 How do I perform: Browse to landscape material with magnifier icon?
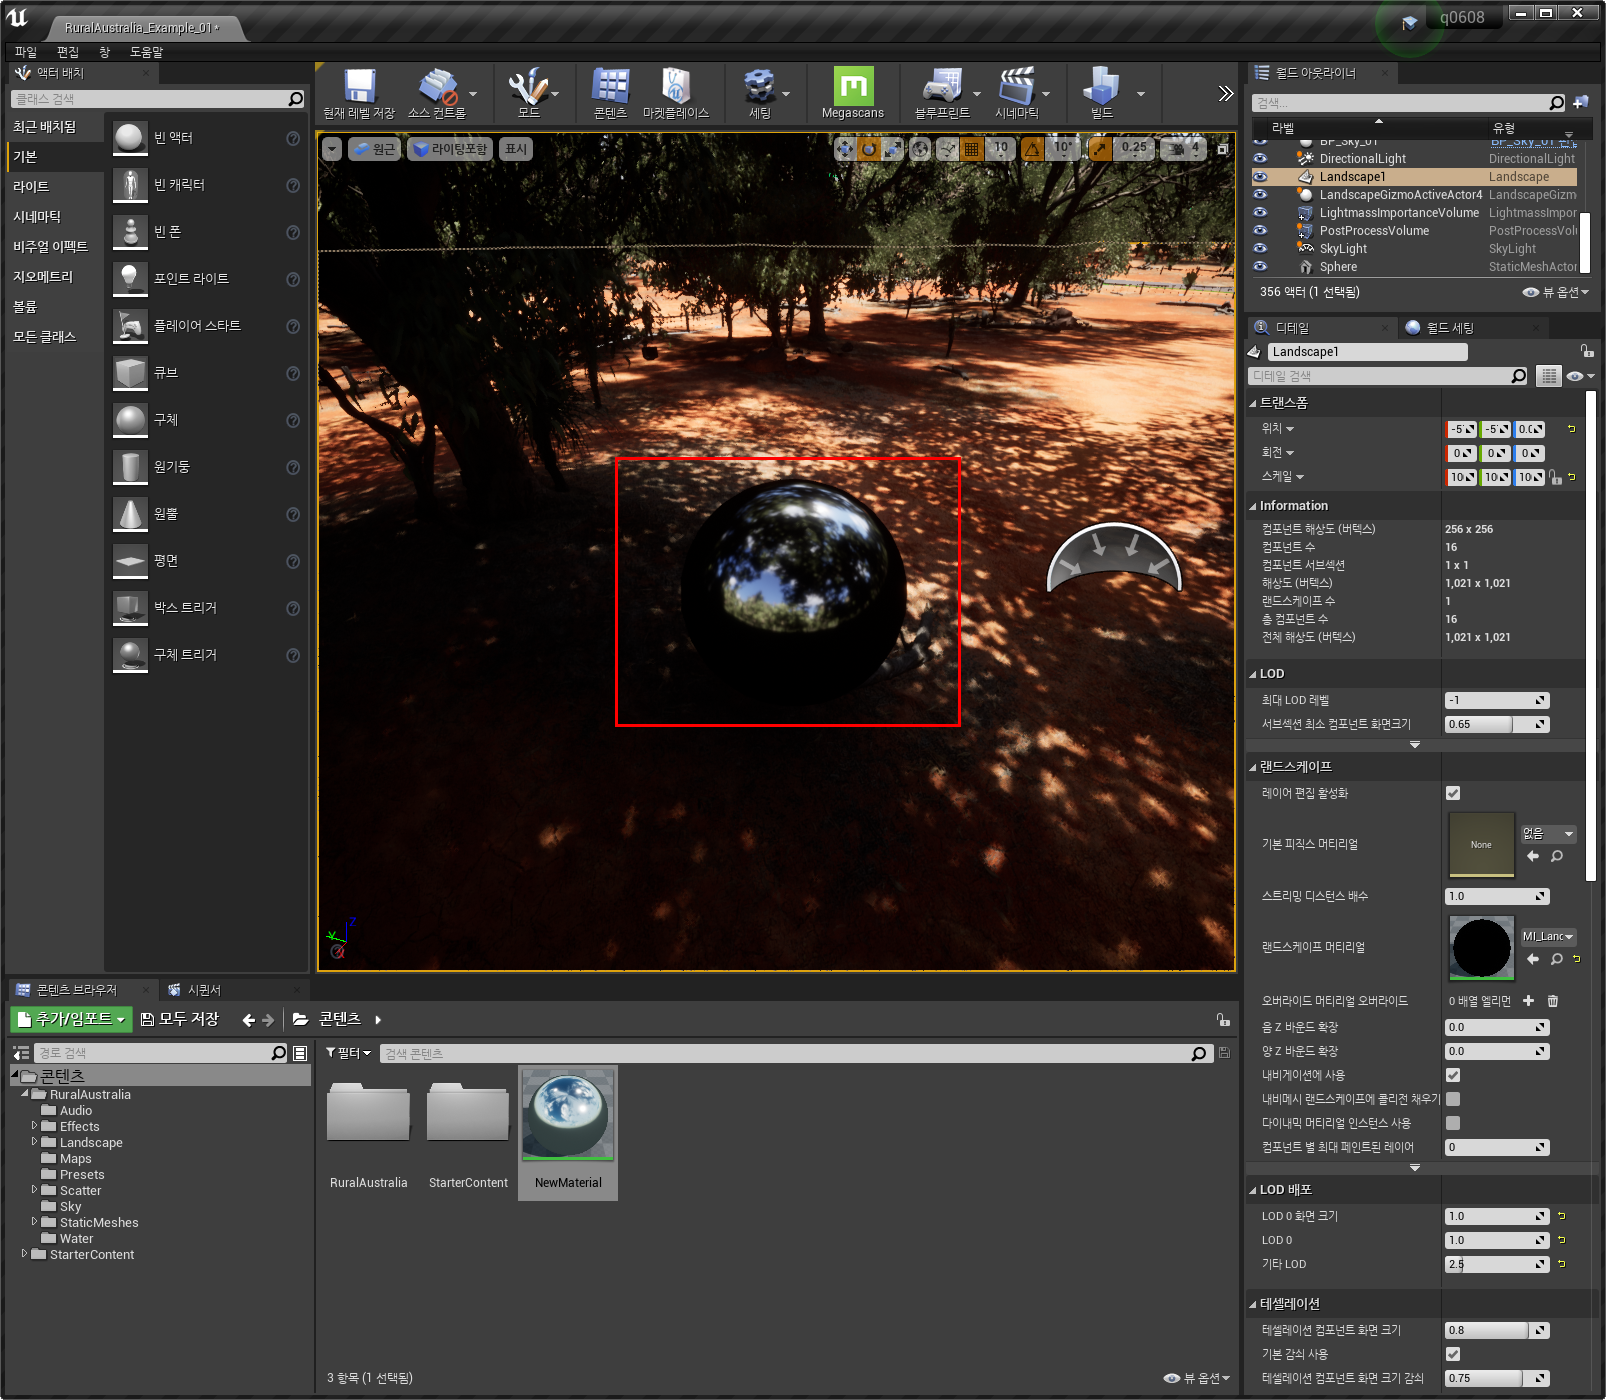click(1557, 959)
